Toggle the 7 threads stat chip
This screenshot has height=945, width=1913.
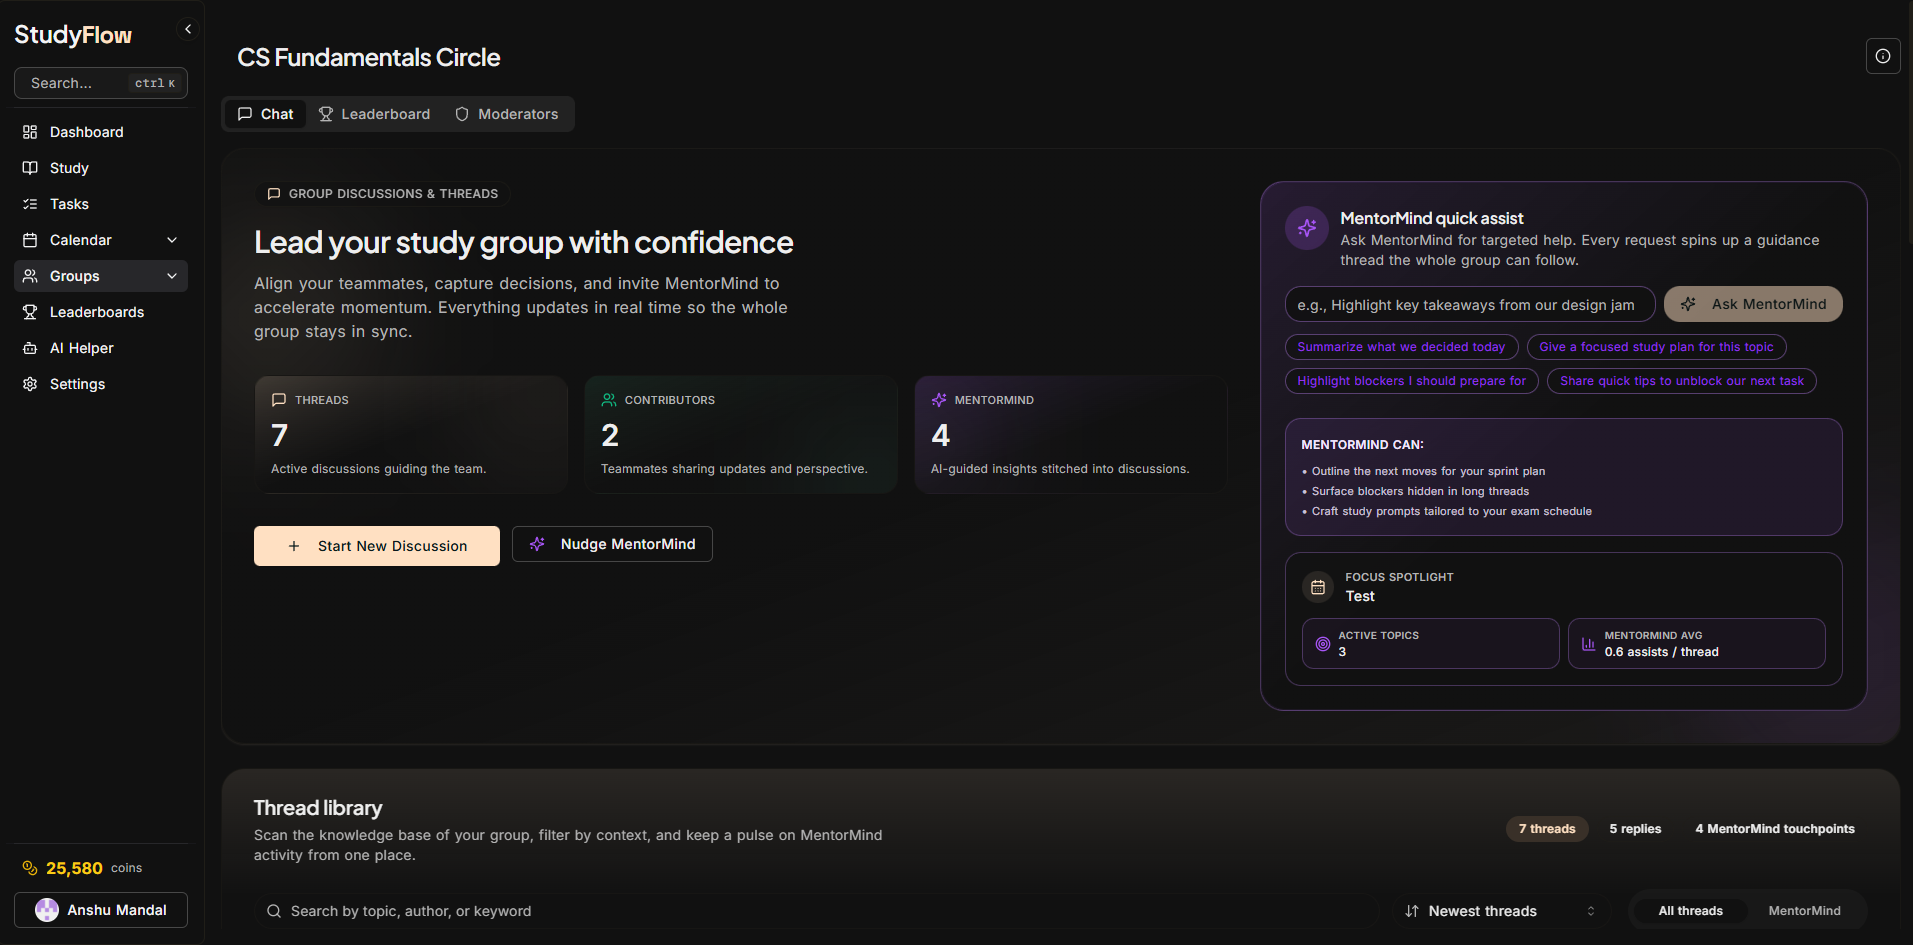1546,828
